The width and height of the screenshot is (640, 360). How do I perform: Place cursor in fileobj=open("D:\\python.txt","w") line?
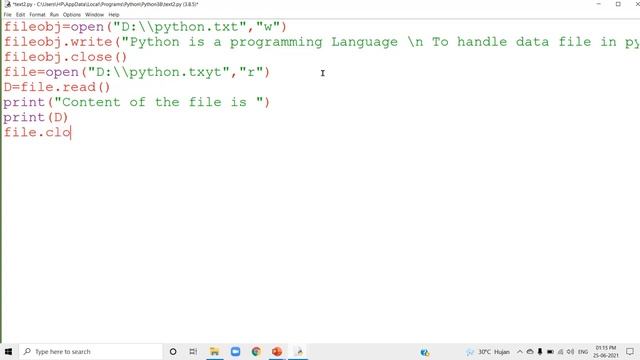point(145,27)
